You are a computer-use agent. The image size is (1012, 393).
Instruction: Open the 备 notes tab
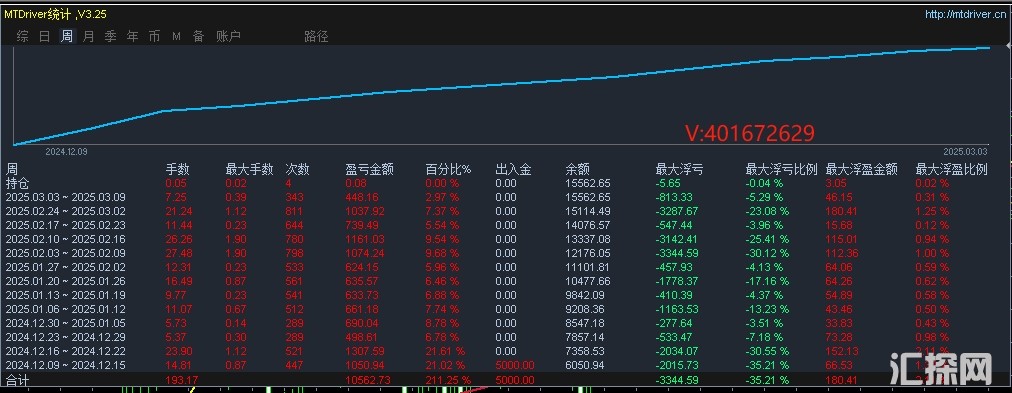(198, 37)
